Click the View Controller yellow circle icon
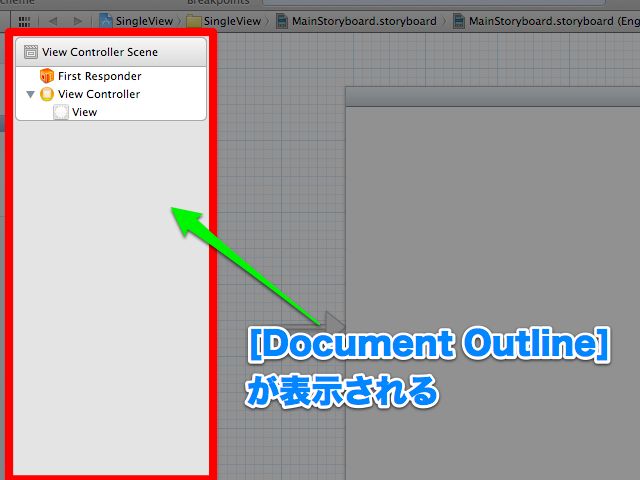 47,94
